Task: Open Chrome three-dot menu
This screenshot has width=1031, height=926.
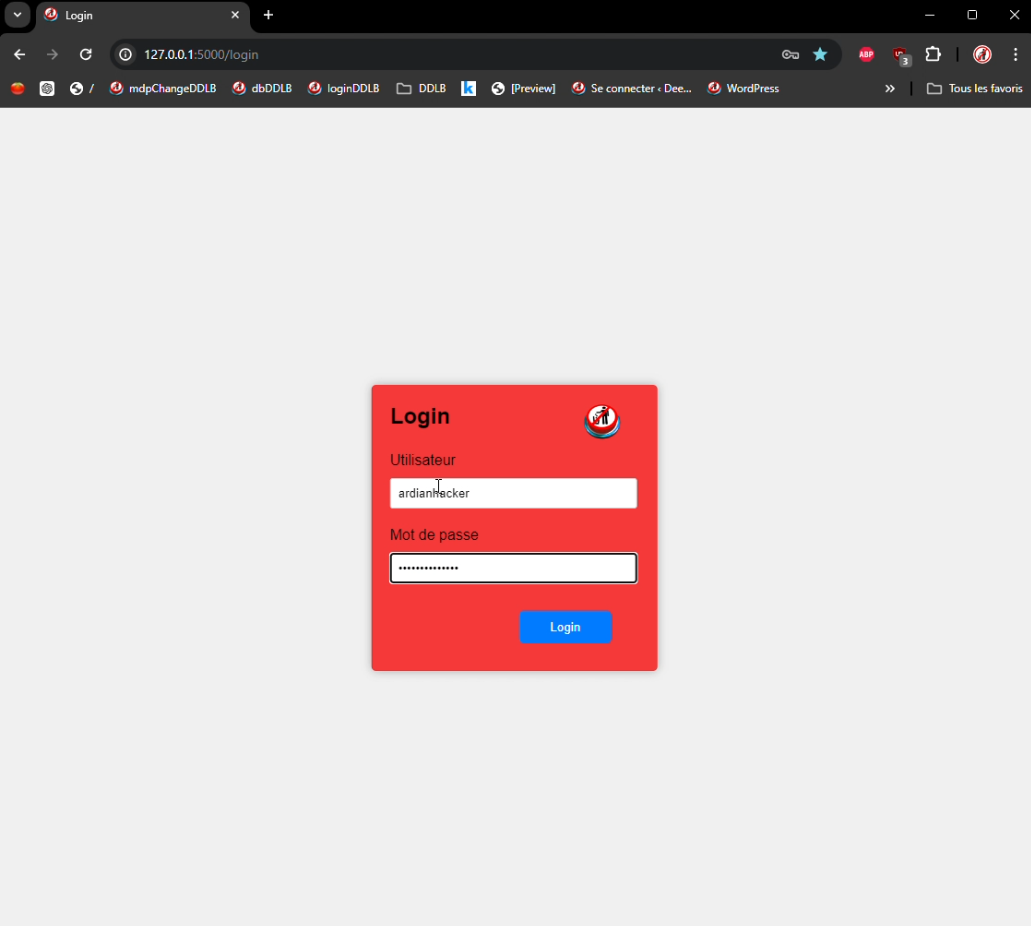Action: tap(1015, 55)
